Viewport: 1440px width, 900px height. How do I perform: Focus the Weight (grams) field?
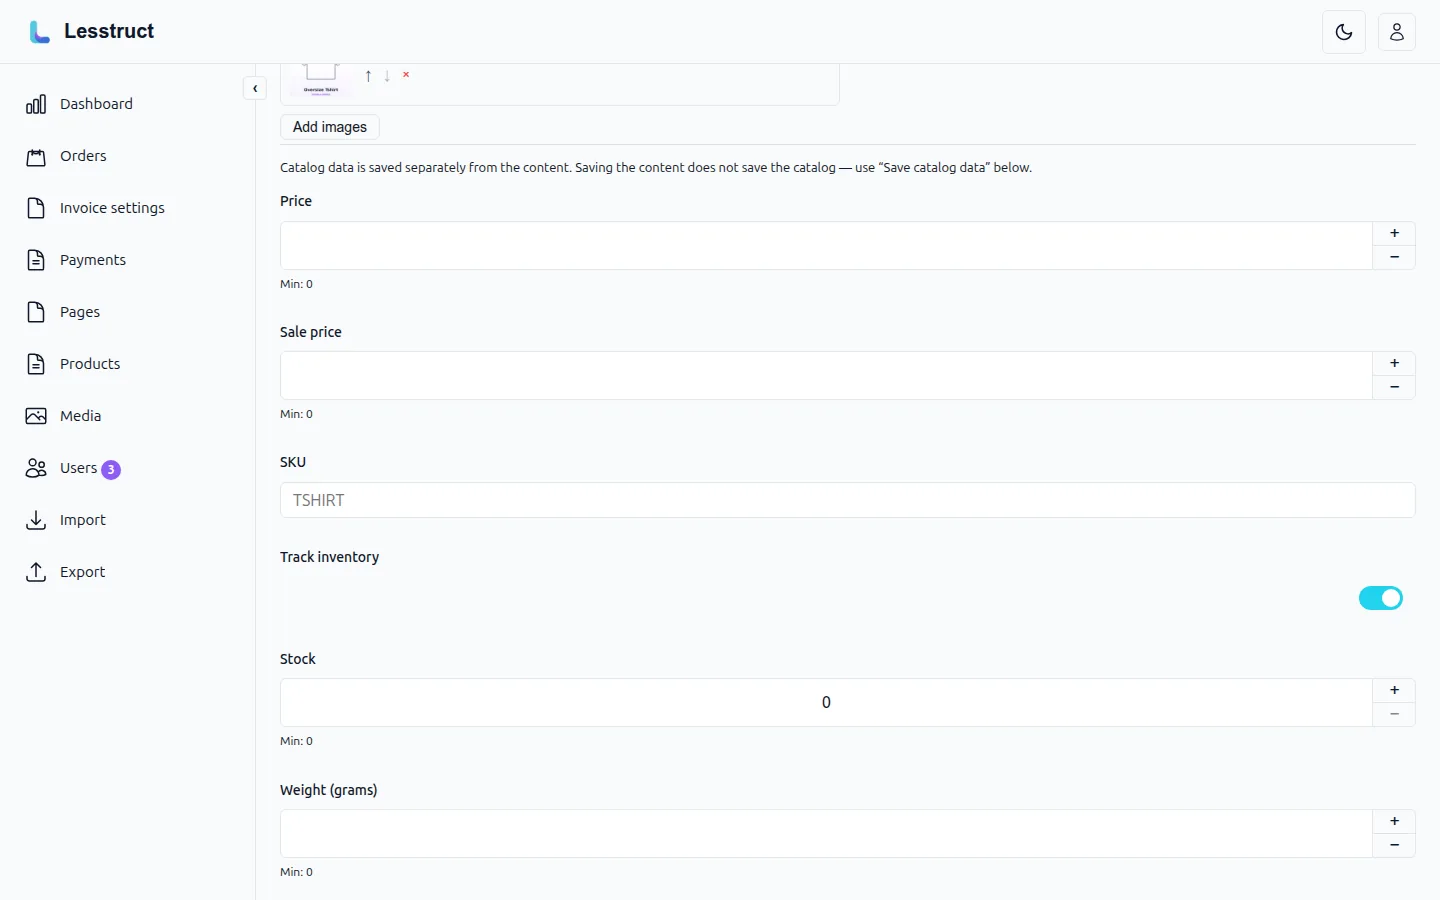[x=826, y=834]
